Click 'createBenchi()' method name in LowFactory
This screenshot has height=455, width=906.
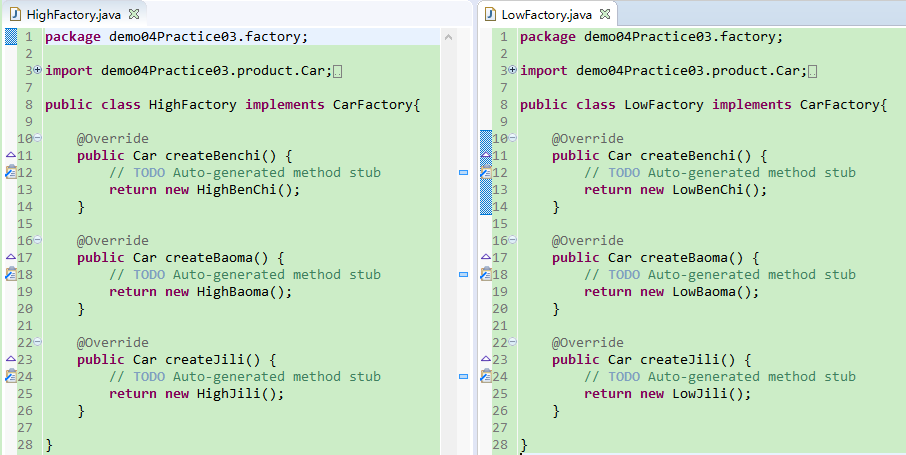696,156
